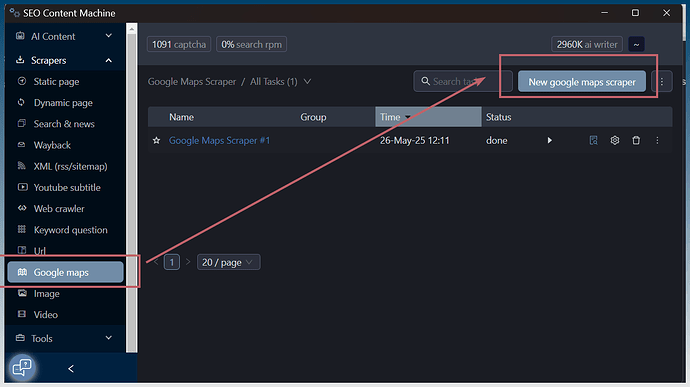Click the sidebar scrollbar up arrow

tap(132, 29)
